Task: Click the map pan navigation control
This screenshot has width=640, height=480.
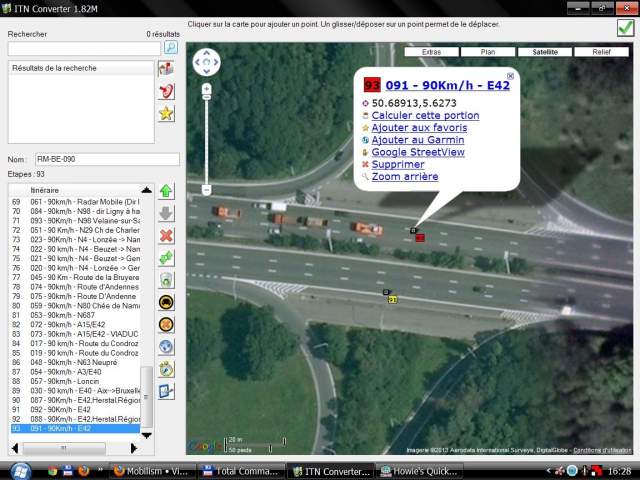Action: pyautogui.click(x=206, y=63)
